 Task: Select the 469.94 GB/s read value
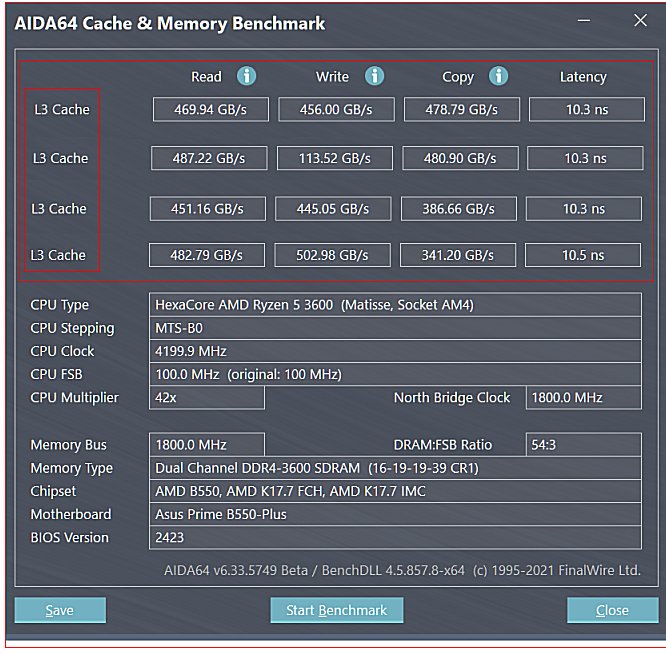coord(211,110)
